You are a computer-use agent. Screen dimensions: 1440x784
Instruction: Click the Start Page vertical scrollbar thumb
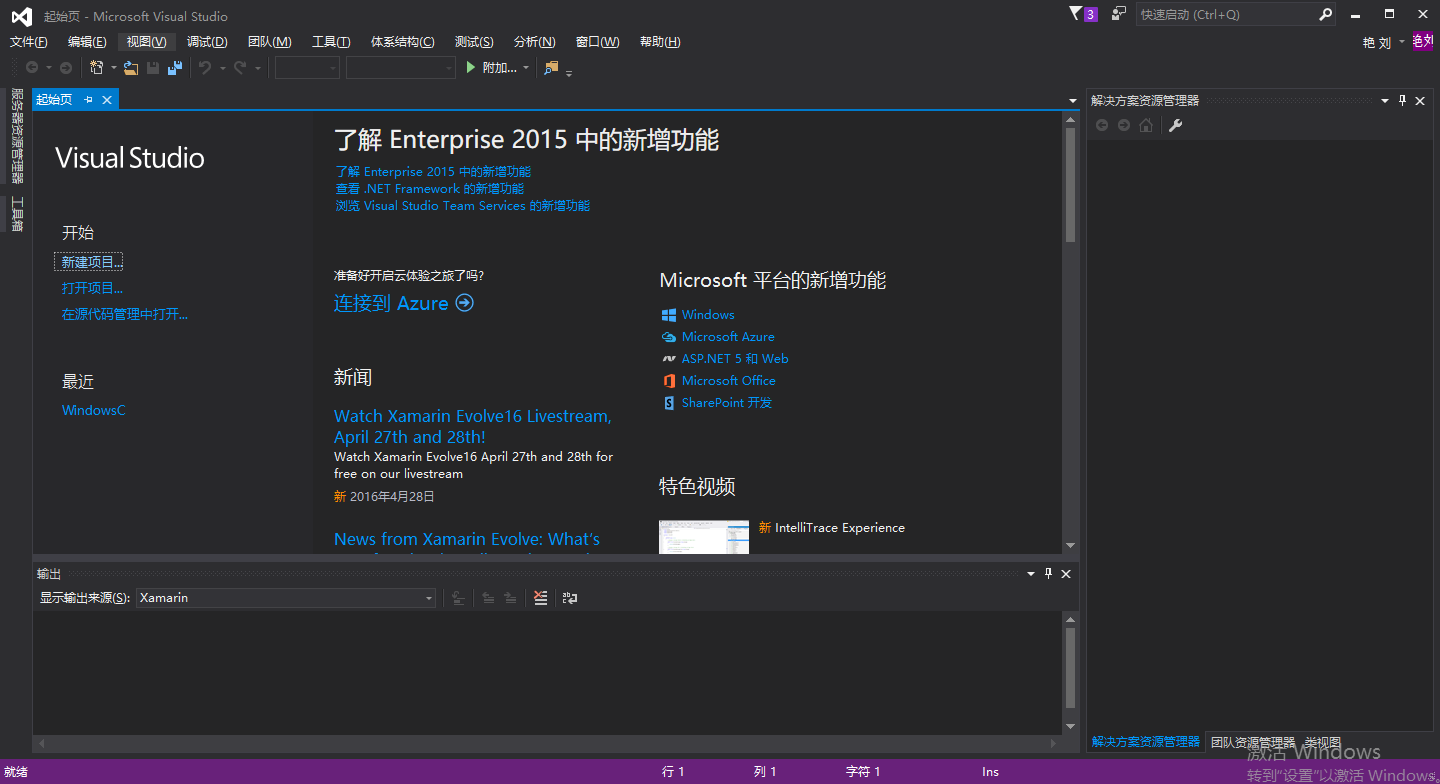coord(1070,185)
